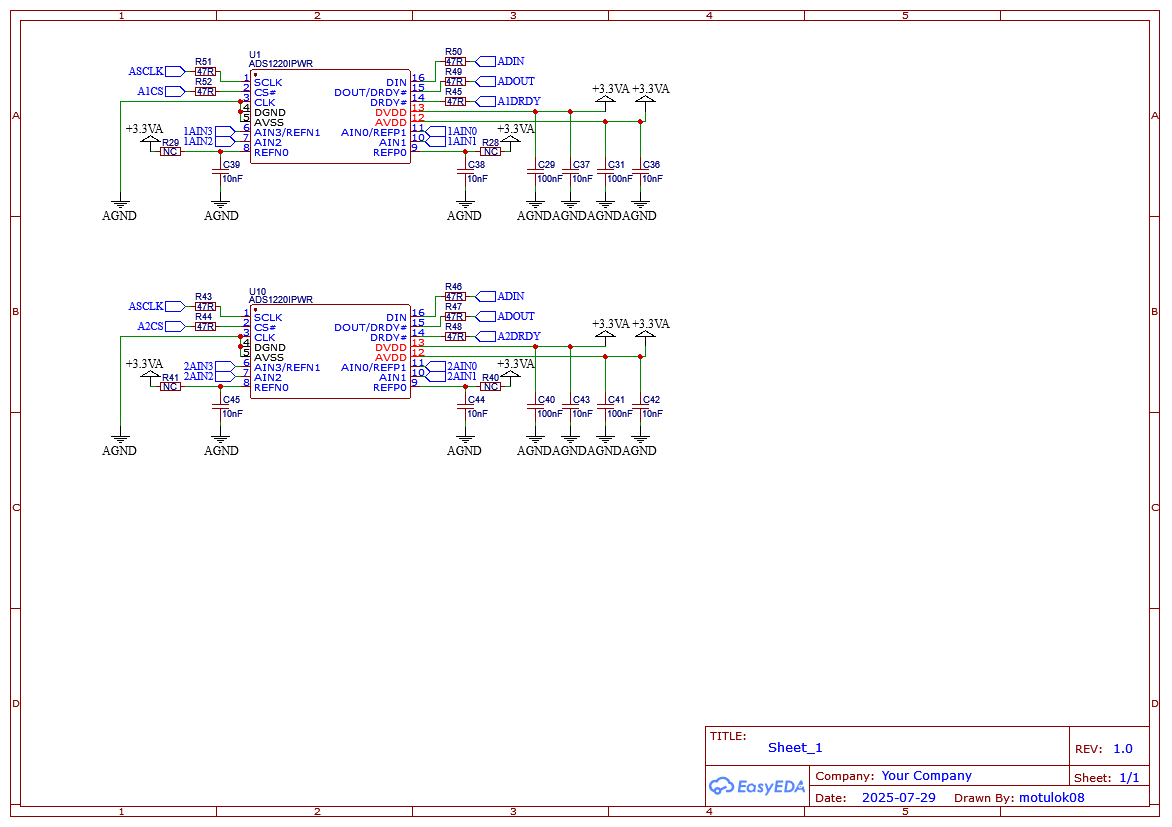The width and height of the screenshot is (1172, 827).
Task: Select capacitor C36
Action: pos(641,172)
